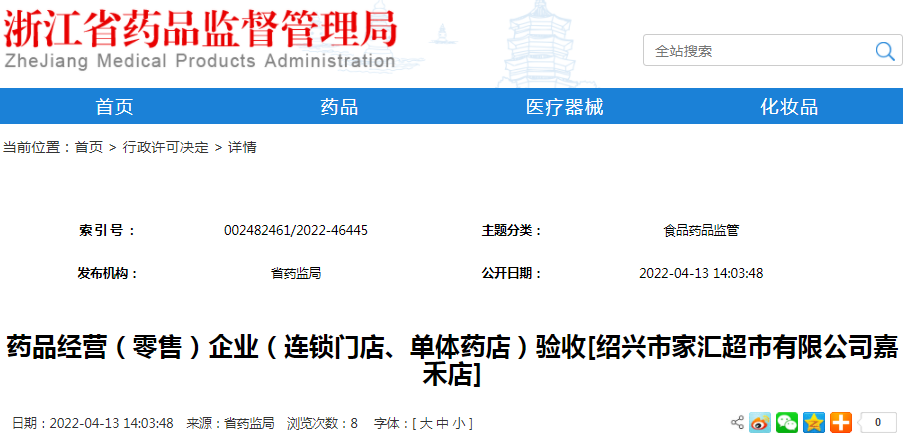Share via the generic share icon
Screen dimensions: 903x442
click(738, 423)
